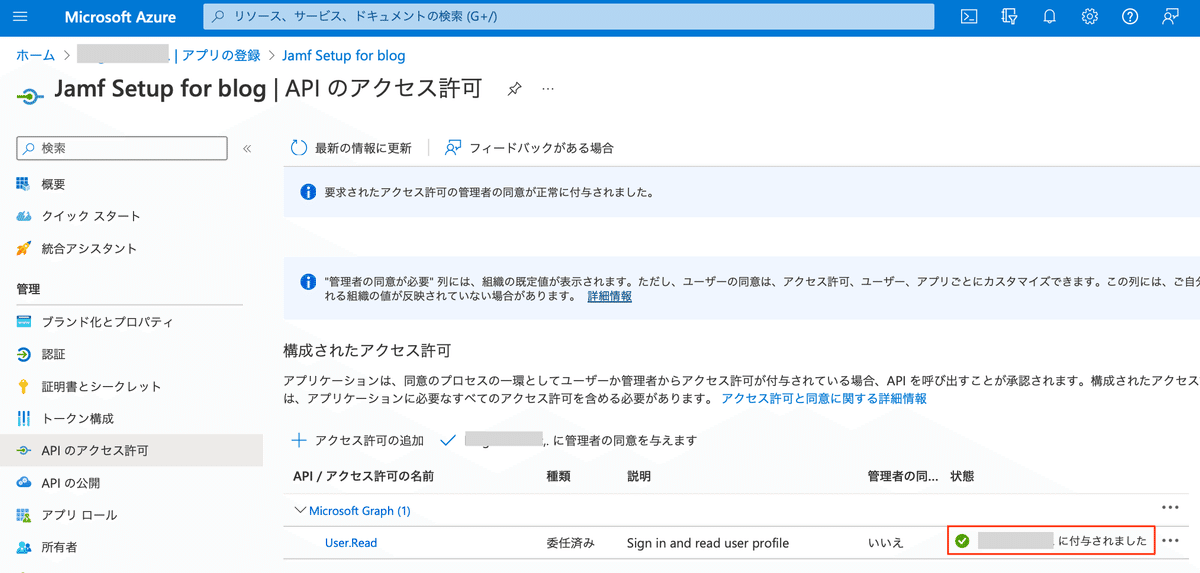The width and height of the screenshot is (1200, 573).
Task: Open the 詳細情報 link in info banner
Action: coord(610,297)
